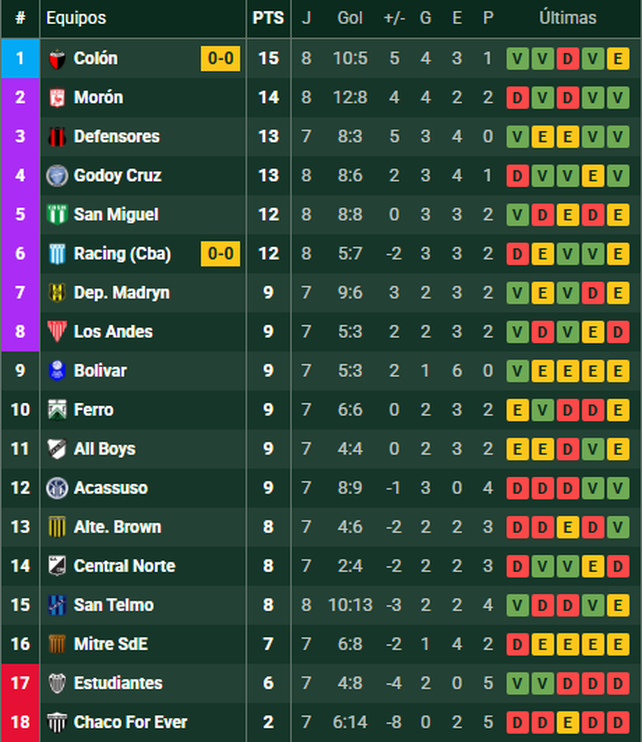The width and height of the screenshot is (642, 742).
Task: Sort by Gol column header
Action: [x=350, y=18]
